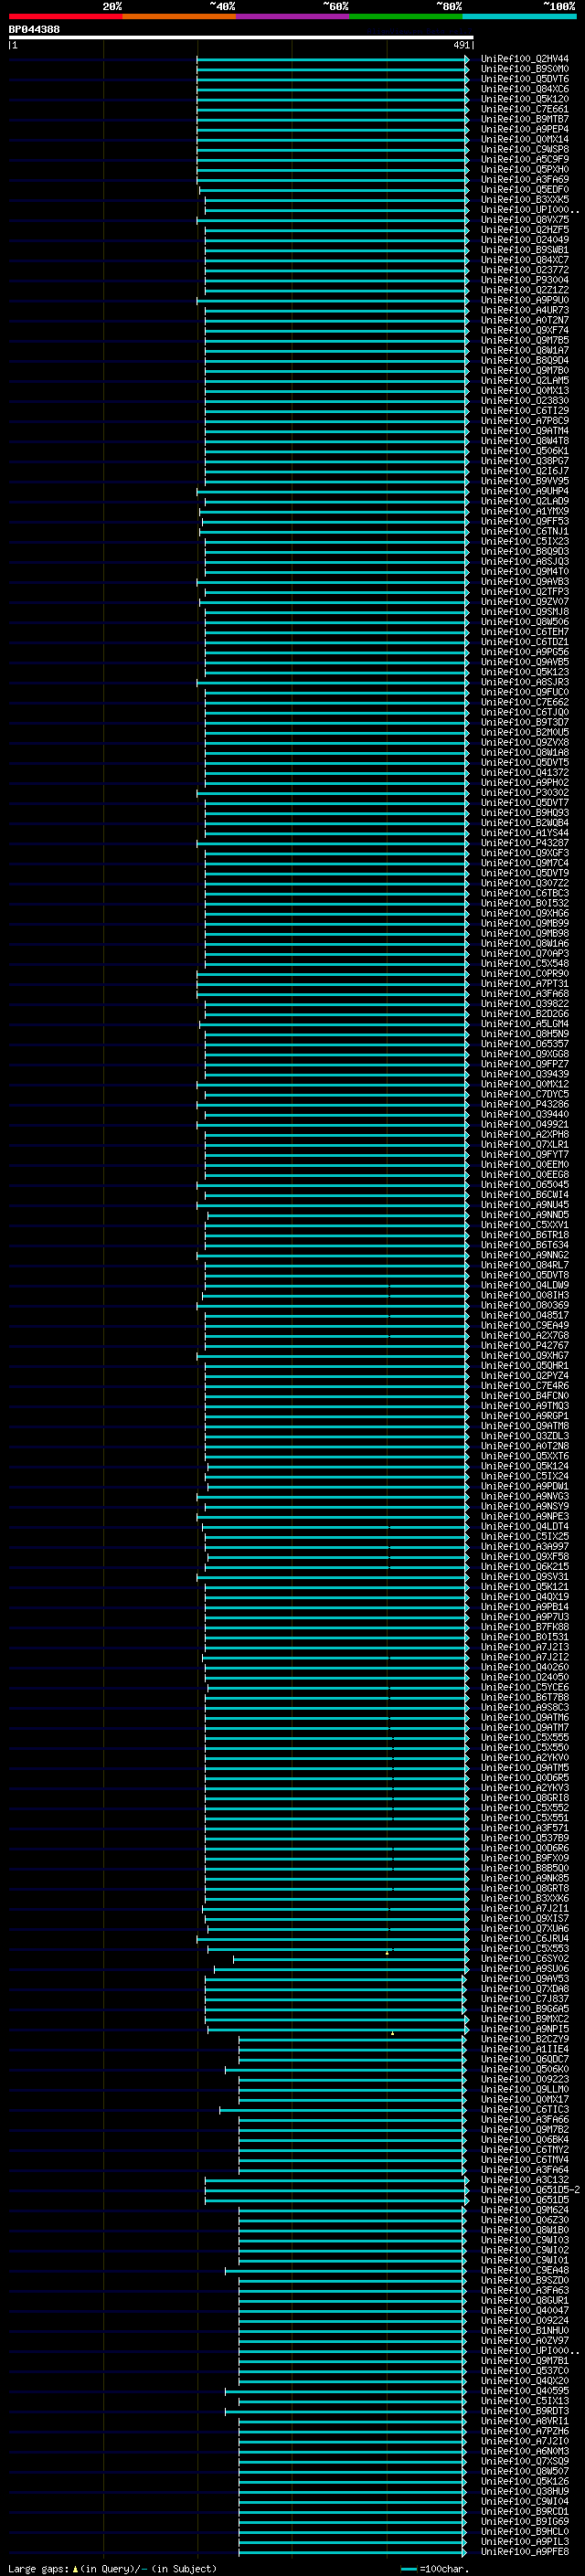This screenshot has width=585, height=2576.
Task: Click the UniRef100_B3XXK5 label
Action: point(525,200)
